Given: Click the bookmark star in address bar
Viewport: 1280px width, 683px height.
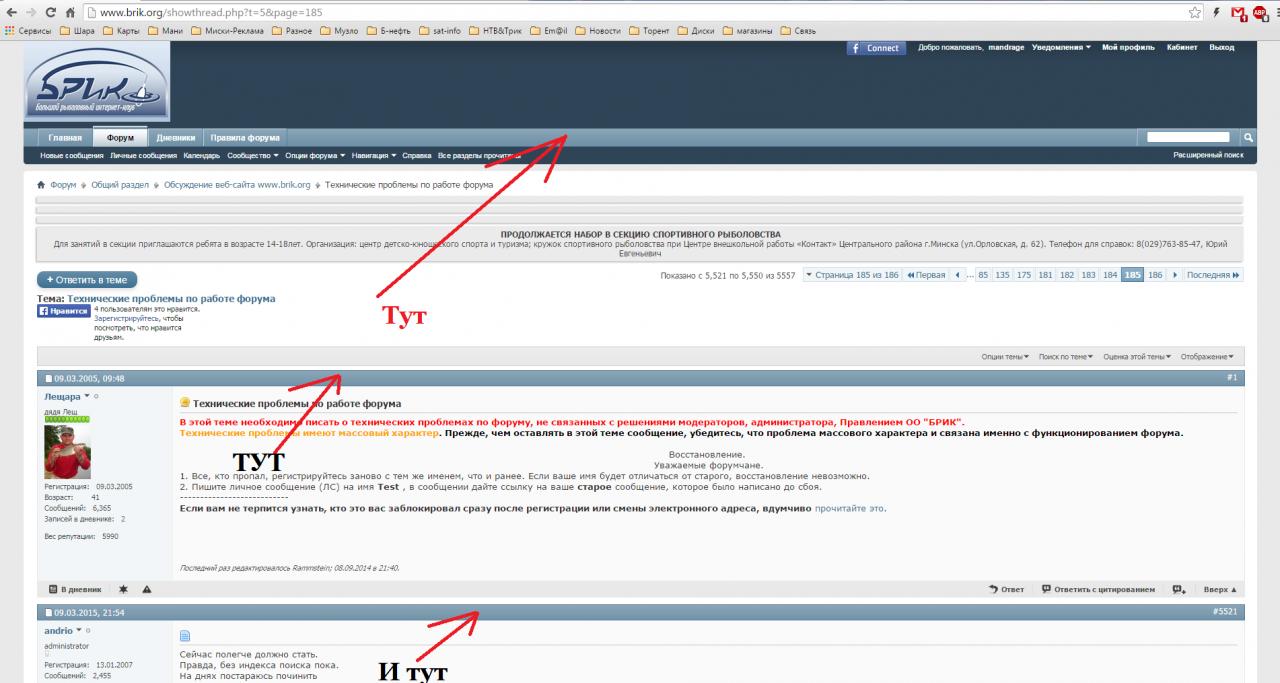Looking at the screenshot, I should point(1195,13).
